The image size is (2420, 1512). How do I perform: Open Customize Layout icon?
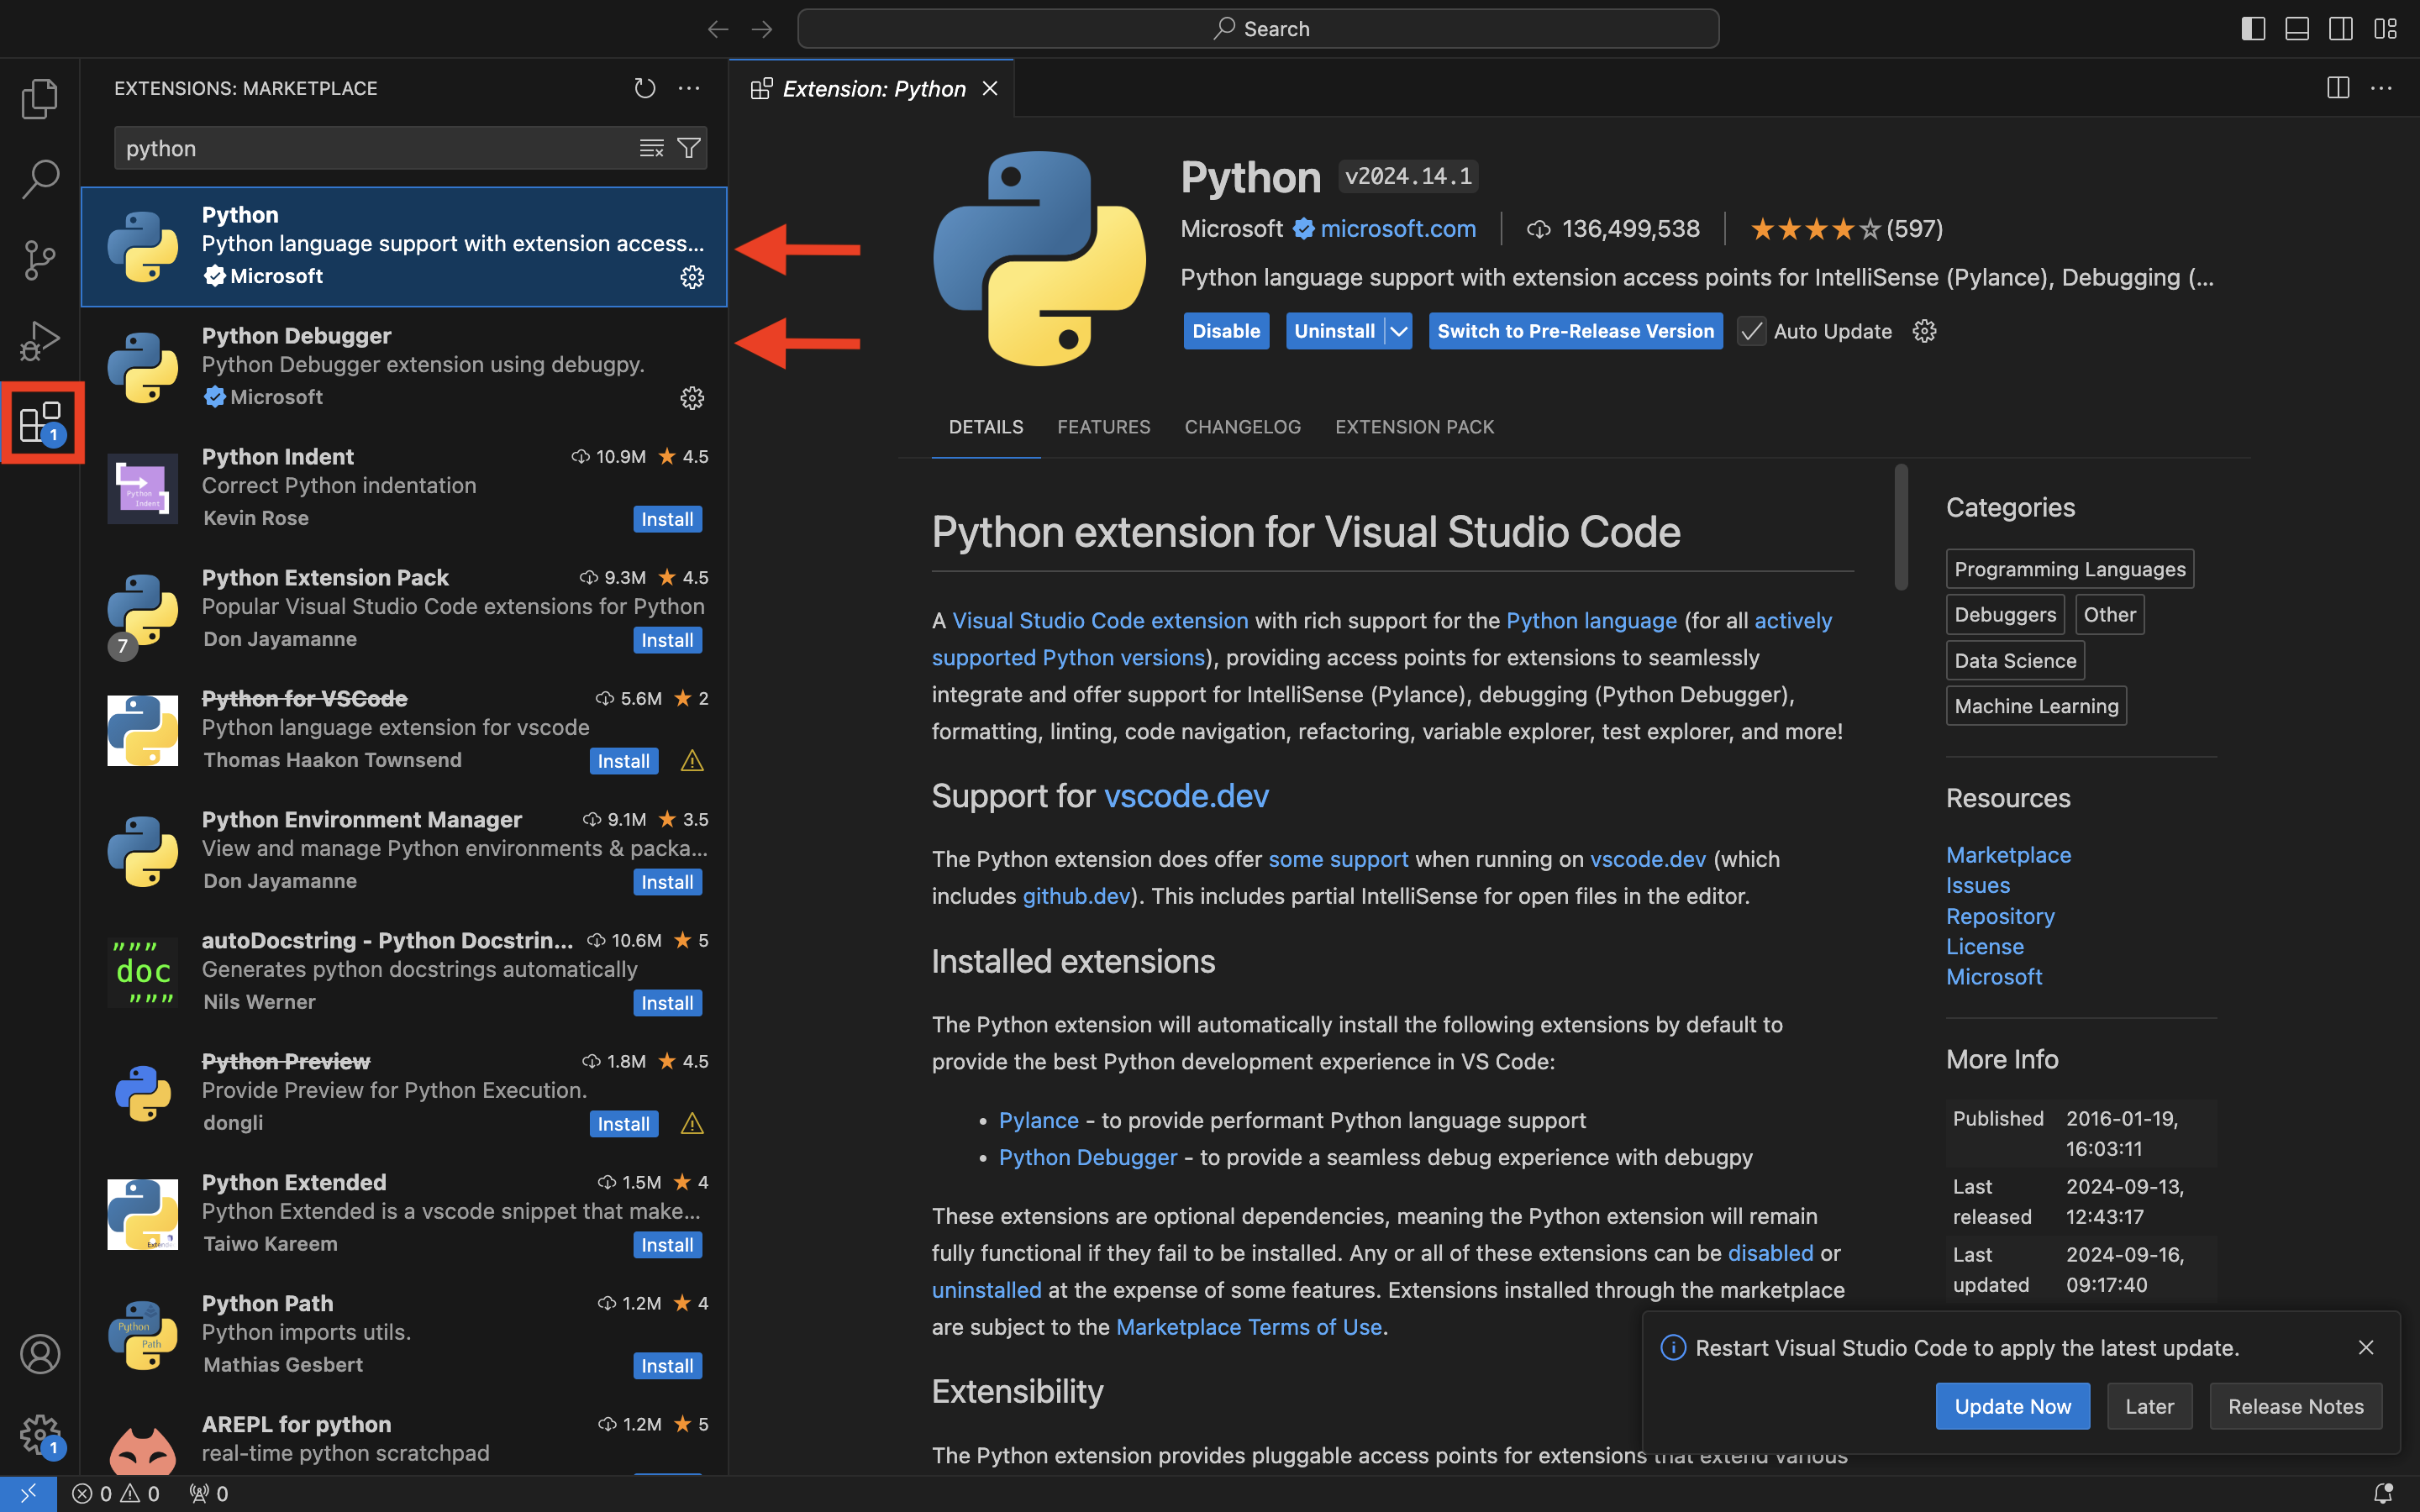(x=2385, y=29)
